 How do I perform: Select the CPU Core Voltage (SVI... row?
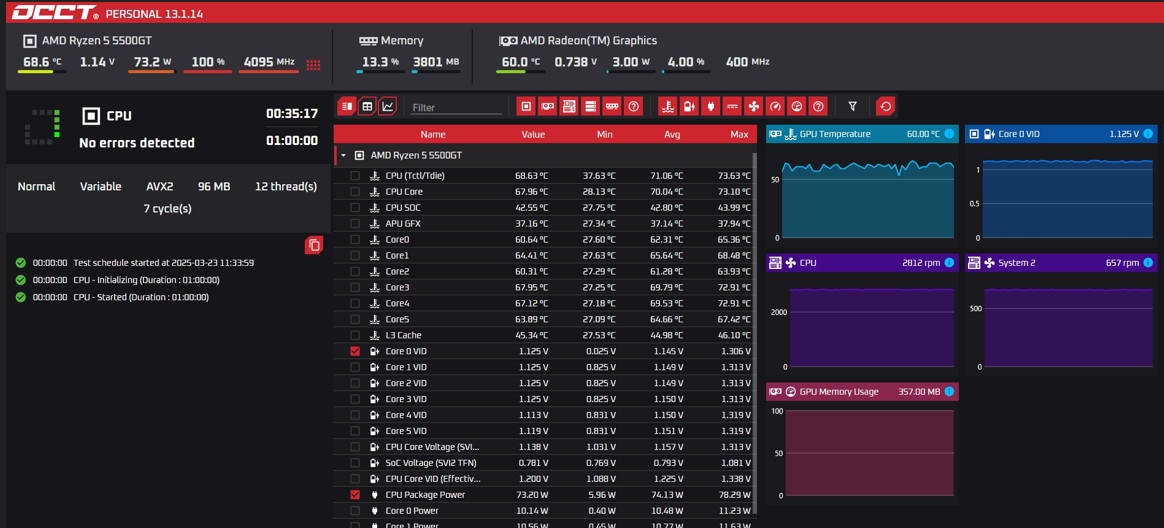click(544, 447)
